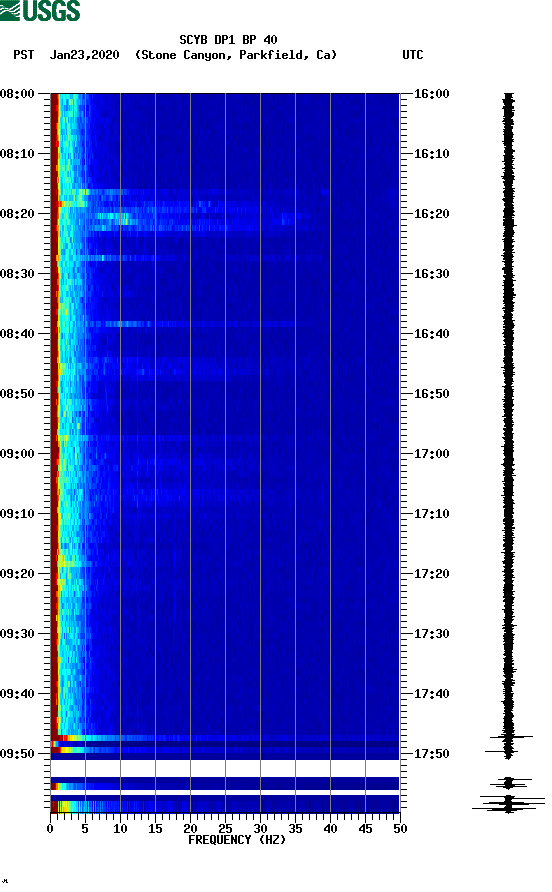This screenshot has width=552, height=892.
Task: Click the 08:40 PST time label
Action: tap(17, 334)
